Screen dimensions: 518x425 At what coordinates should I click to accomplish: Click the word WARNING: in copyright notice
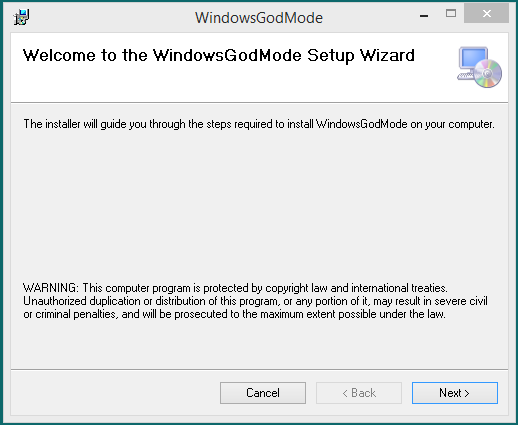(51, 288)
